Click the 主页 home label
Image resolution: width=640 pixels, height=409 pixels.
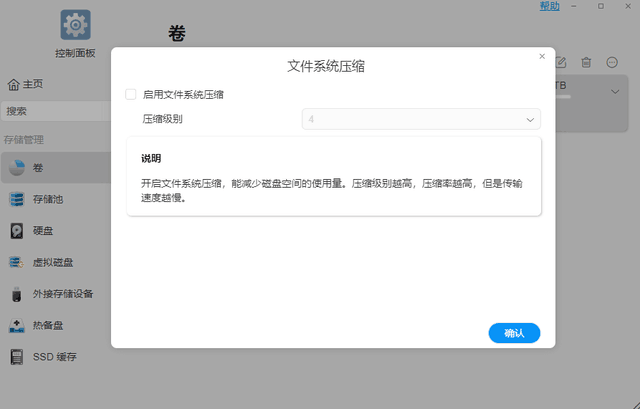33,84
